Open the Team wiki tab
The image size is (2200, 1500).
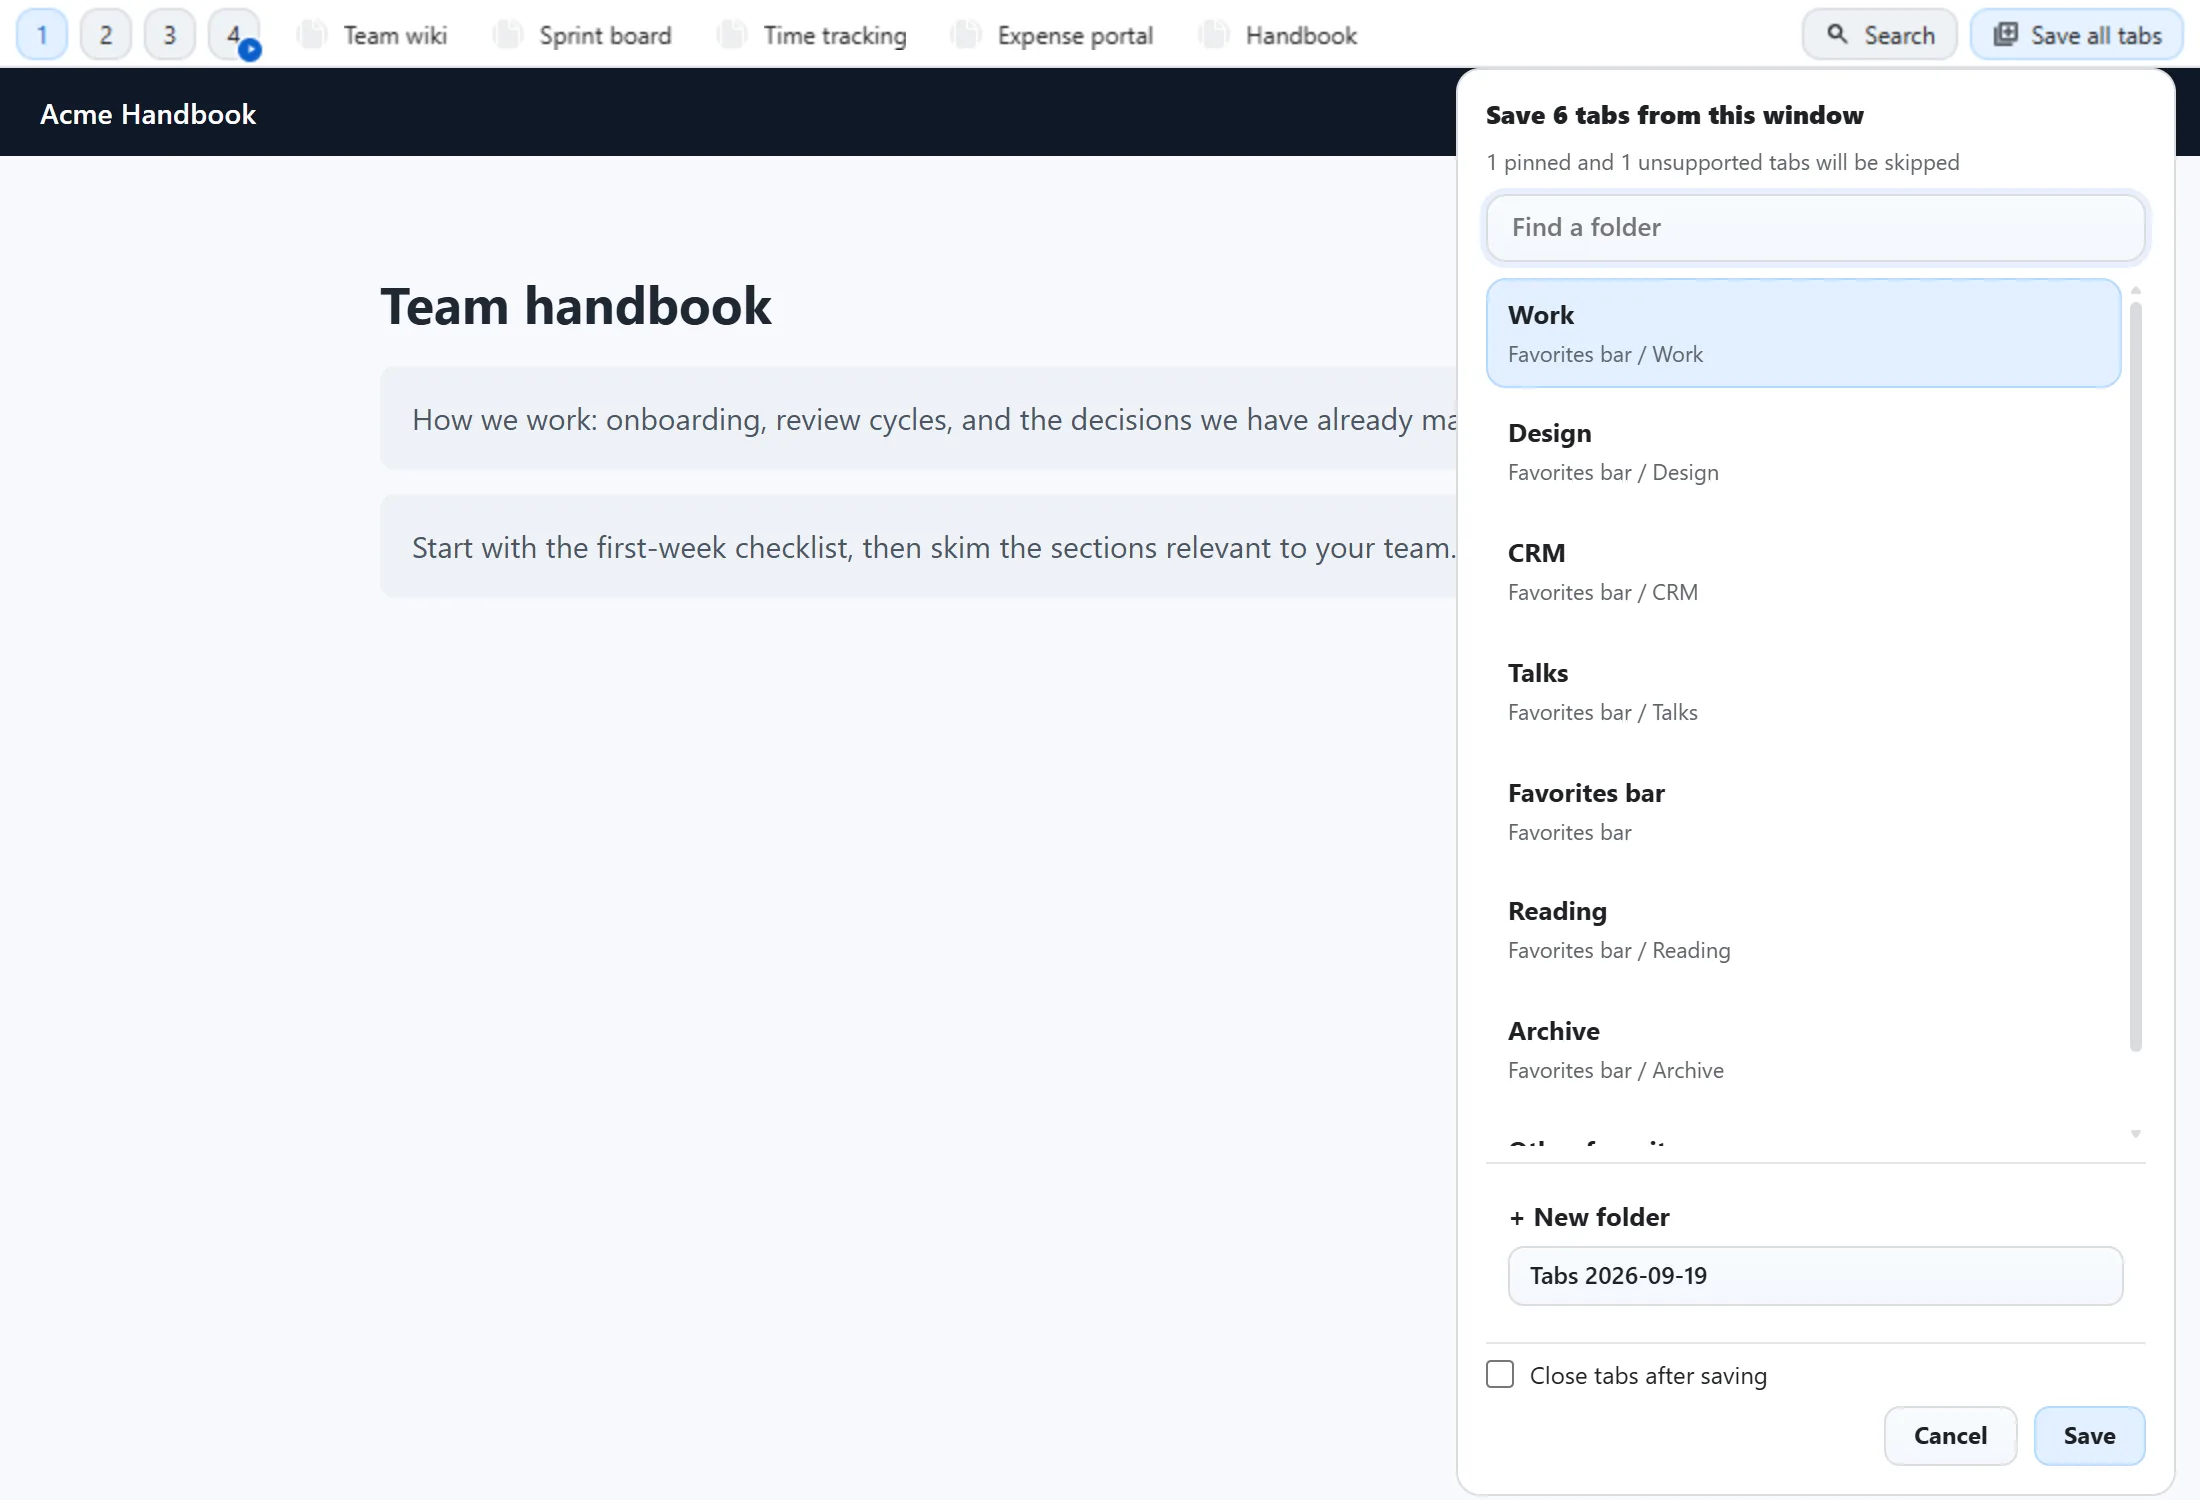[x=373, y=35]
